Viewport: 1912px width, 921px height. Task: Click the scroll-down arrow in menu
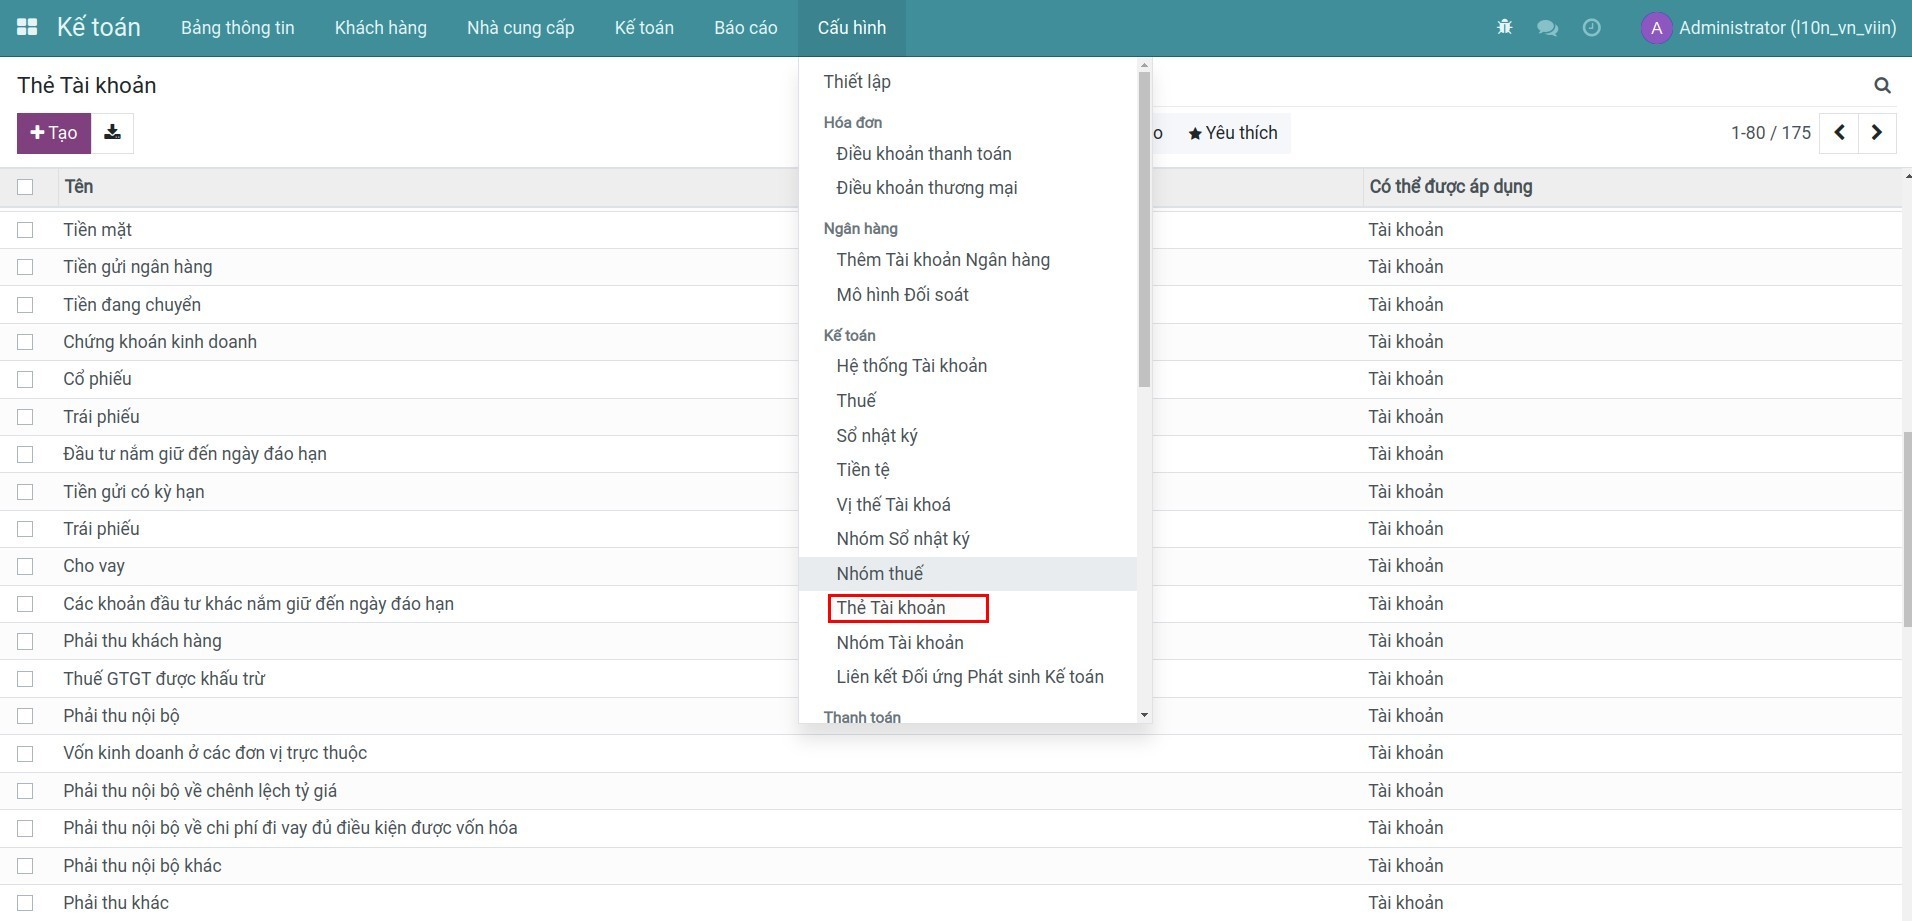tap(1144, 715)
